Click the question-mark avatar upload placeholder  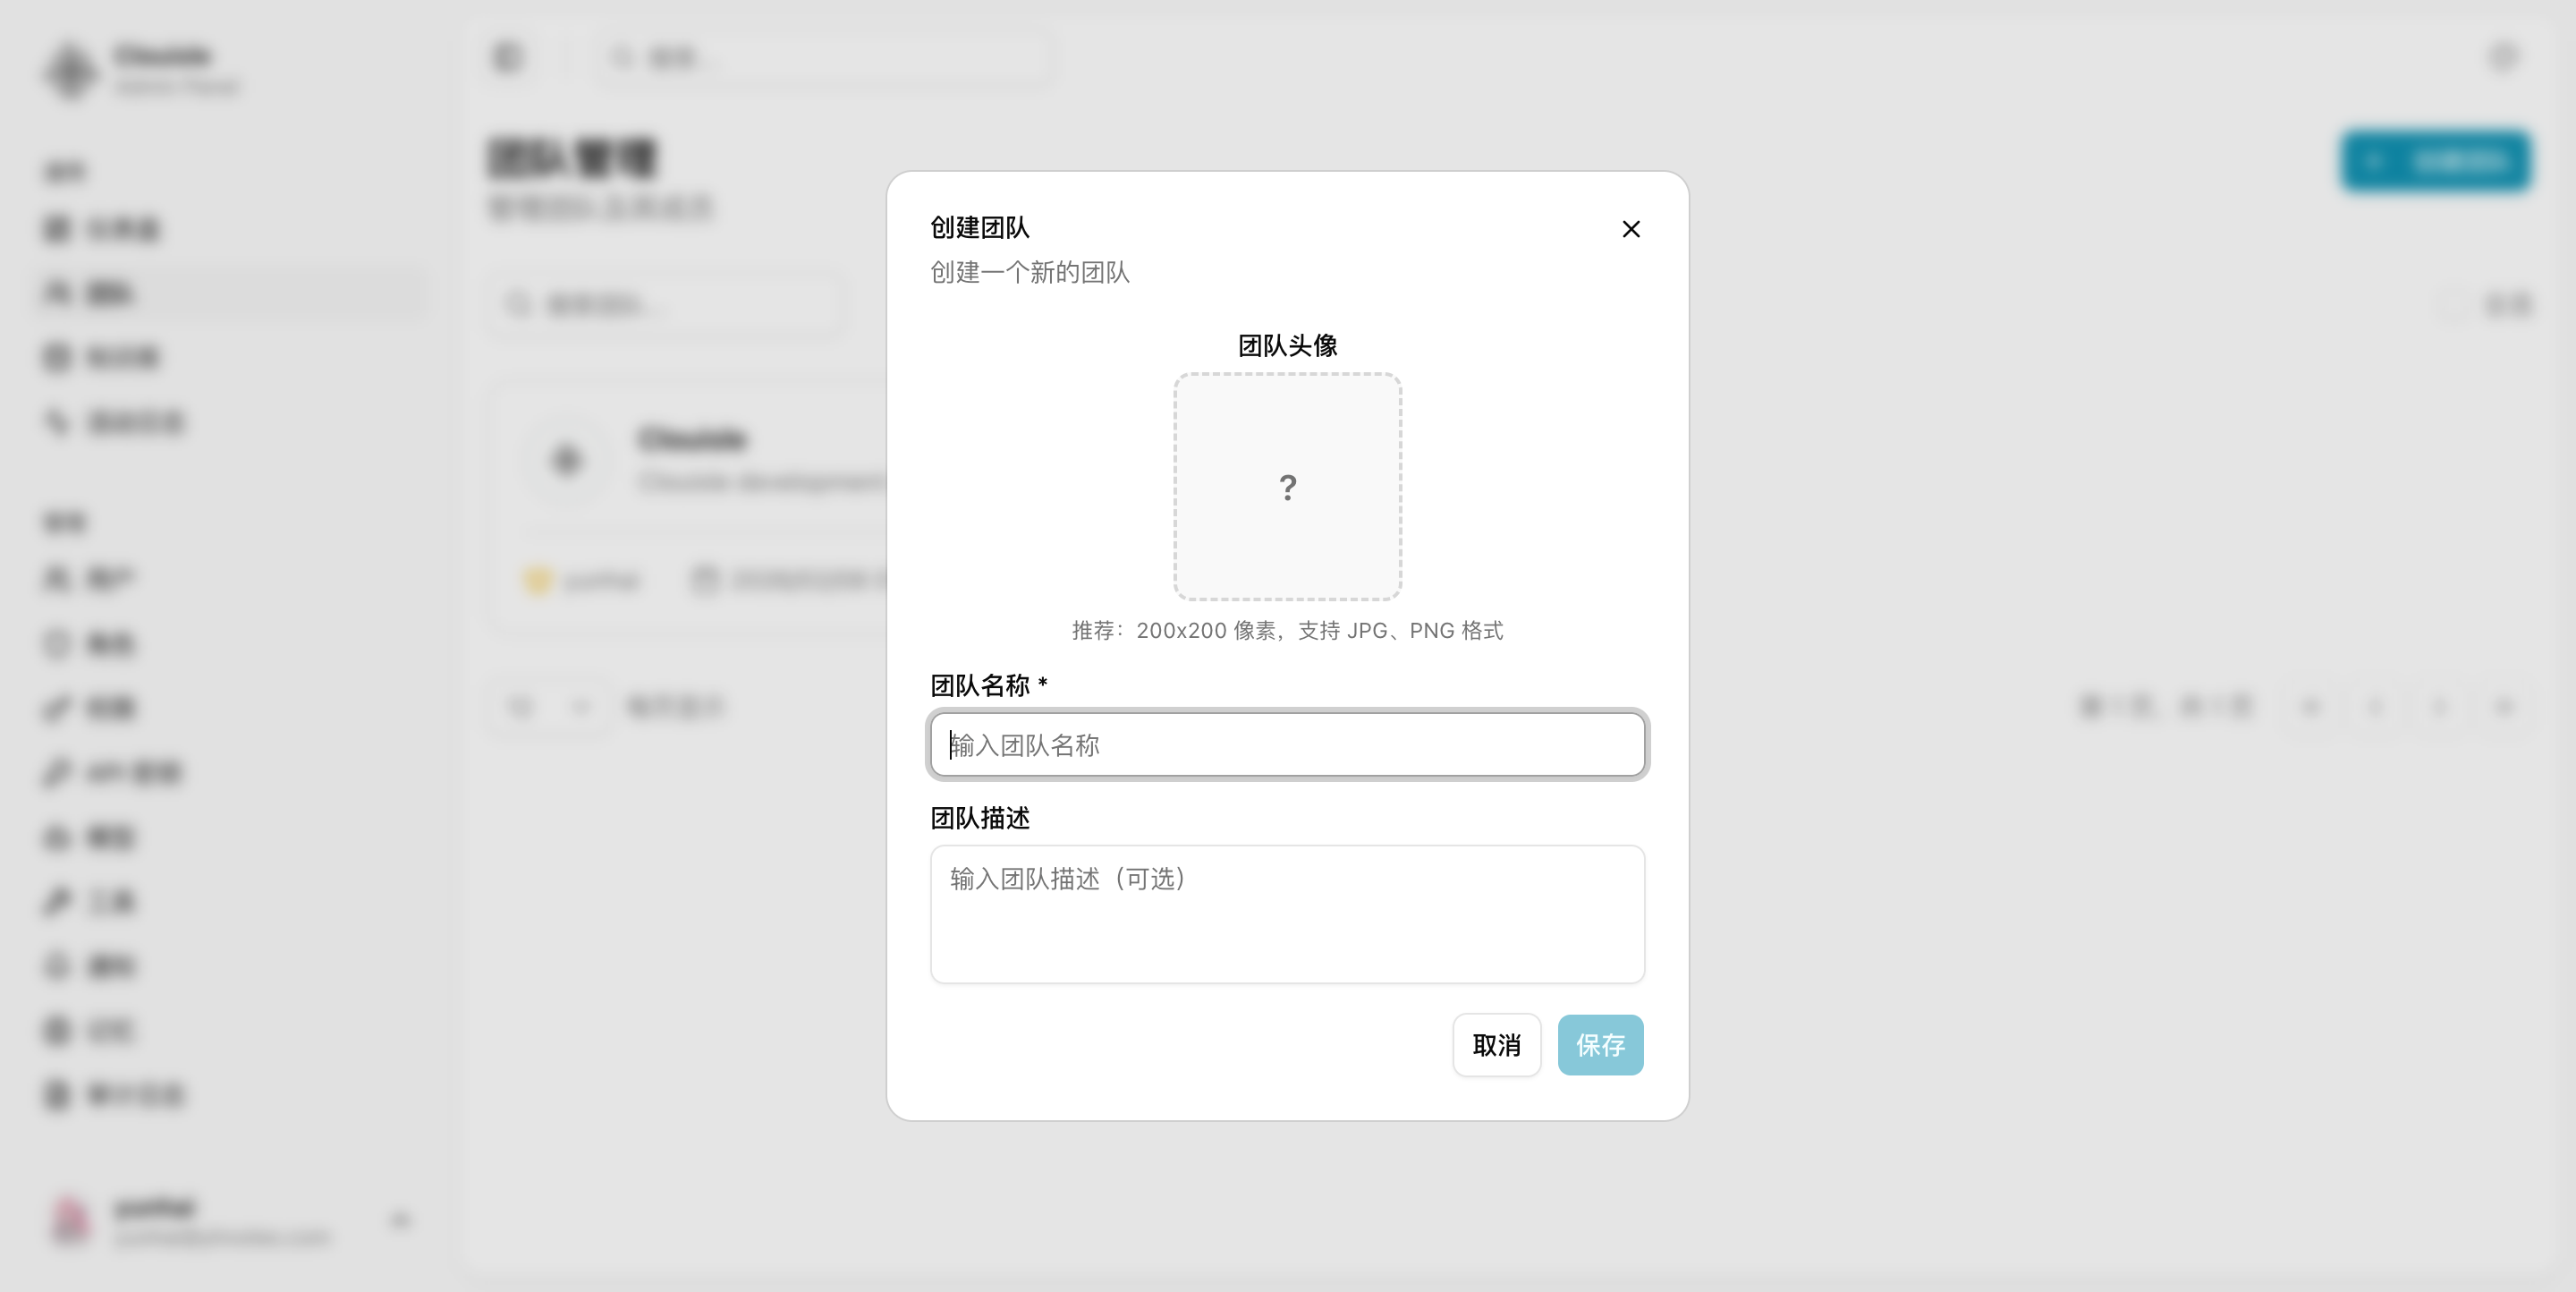(x=1287, y=487)
